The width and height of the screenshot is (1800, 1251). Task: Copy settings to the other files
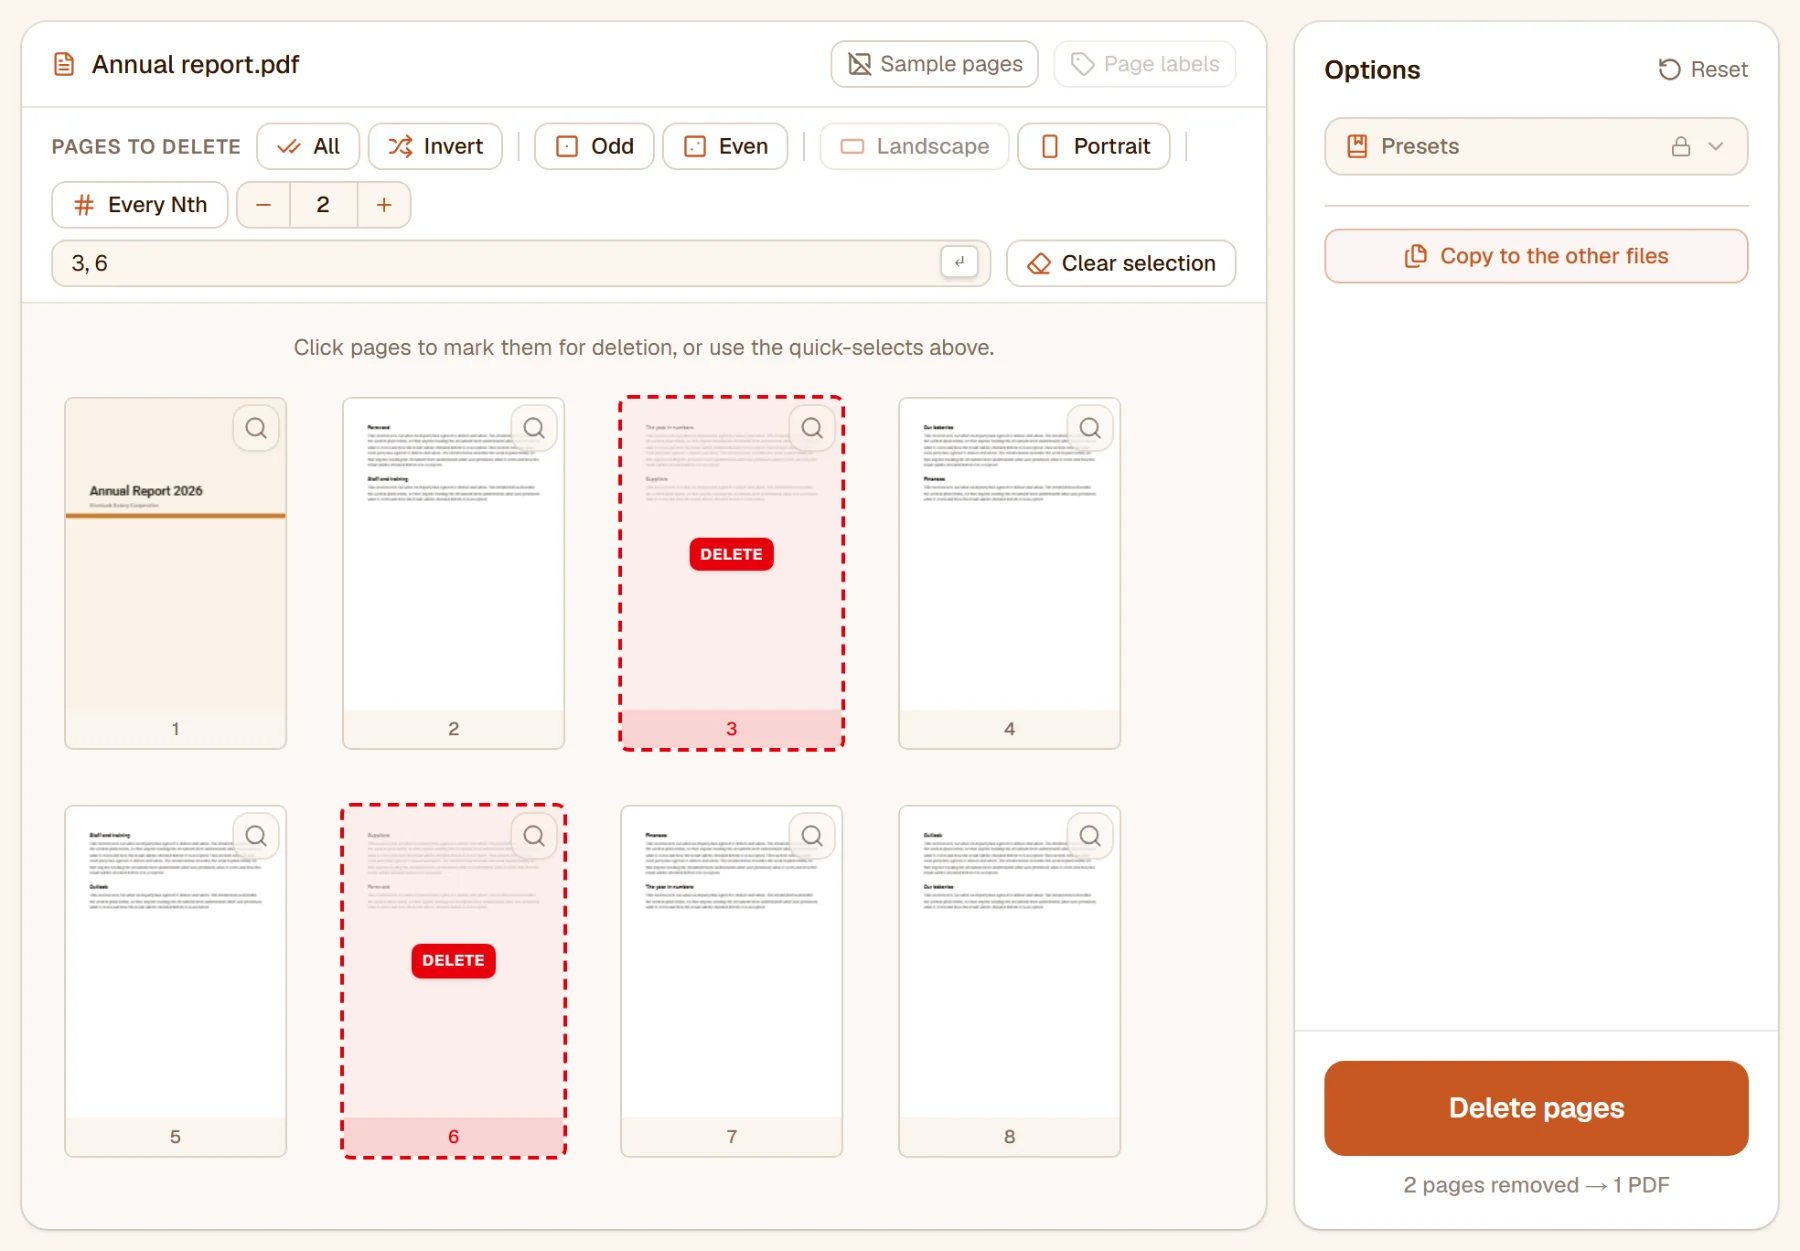1536,256
